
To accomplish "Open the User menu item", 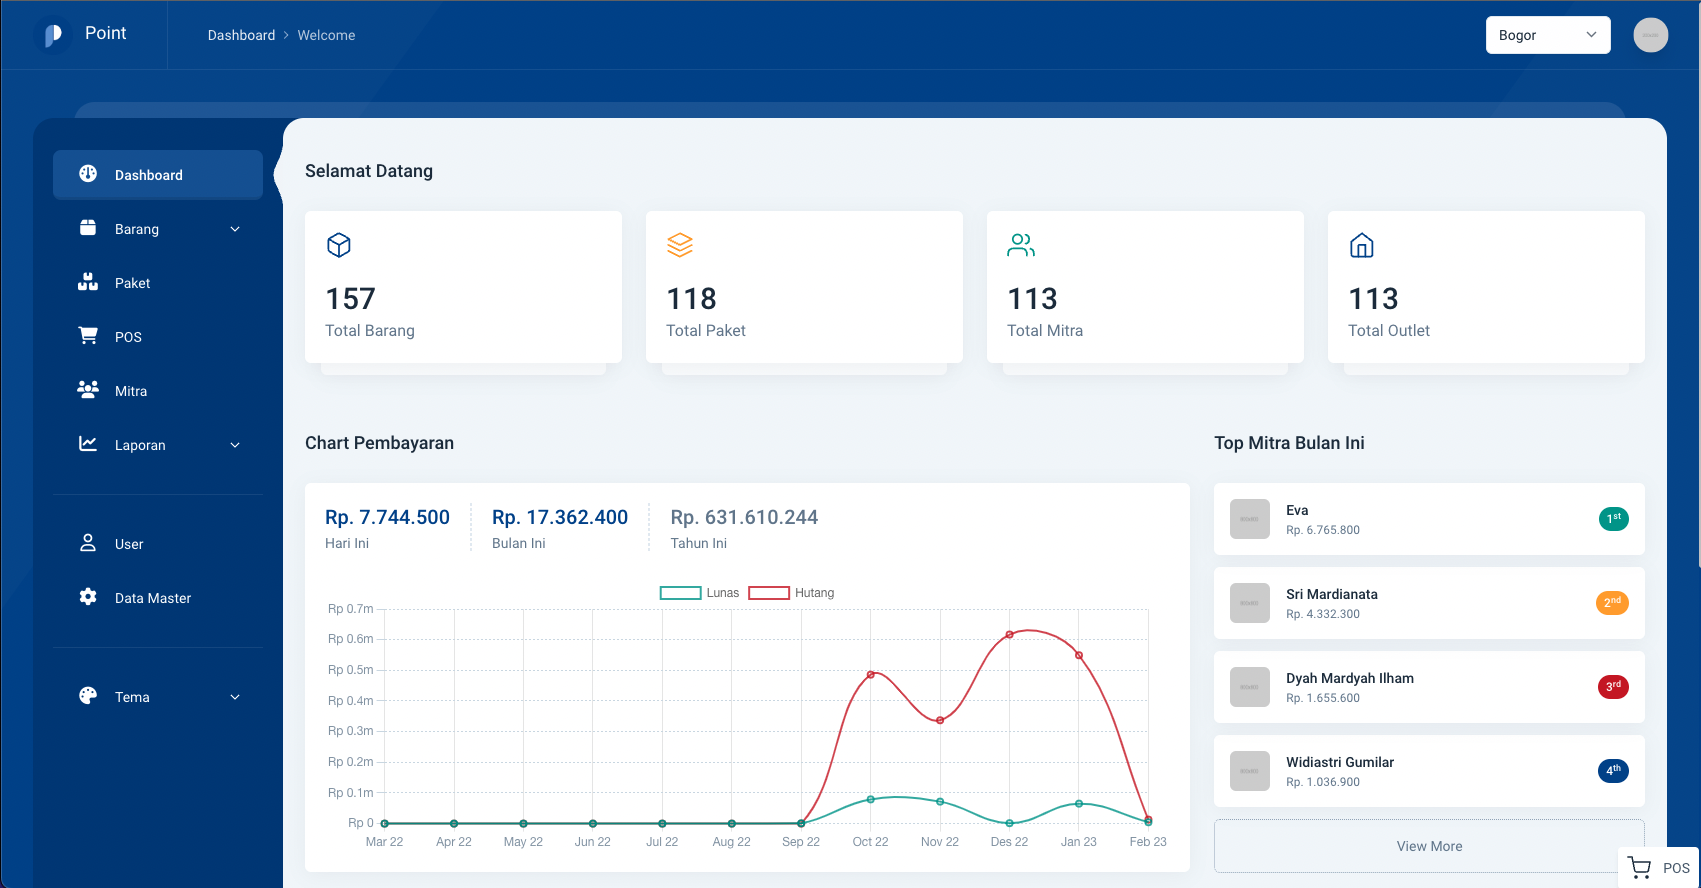I will coord(158,544).
